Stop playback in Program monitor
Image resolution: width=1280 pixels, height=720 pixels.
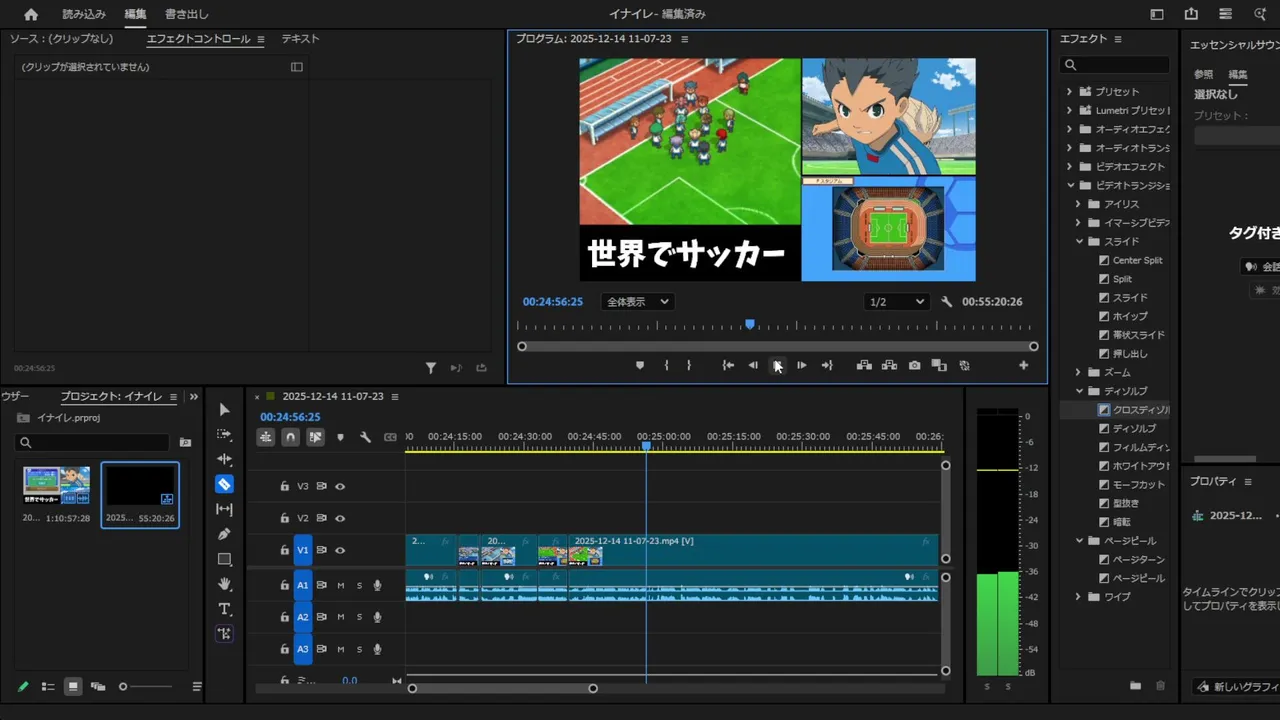coord(777,366)
